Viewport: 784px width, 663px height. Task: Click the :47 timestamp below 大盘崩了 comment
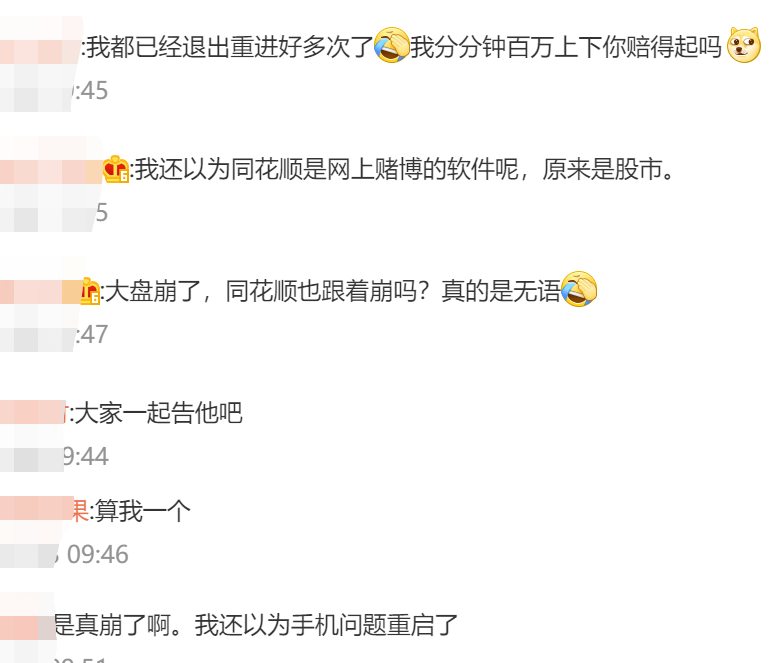92,334
